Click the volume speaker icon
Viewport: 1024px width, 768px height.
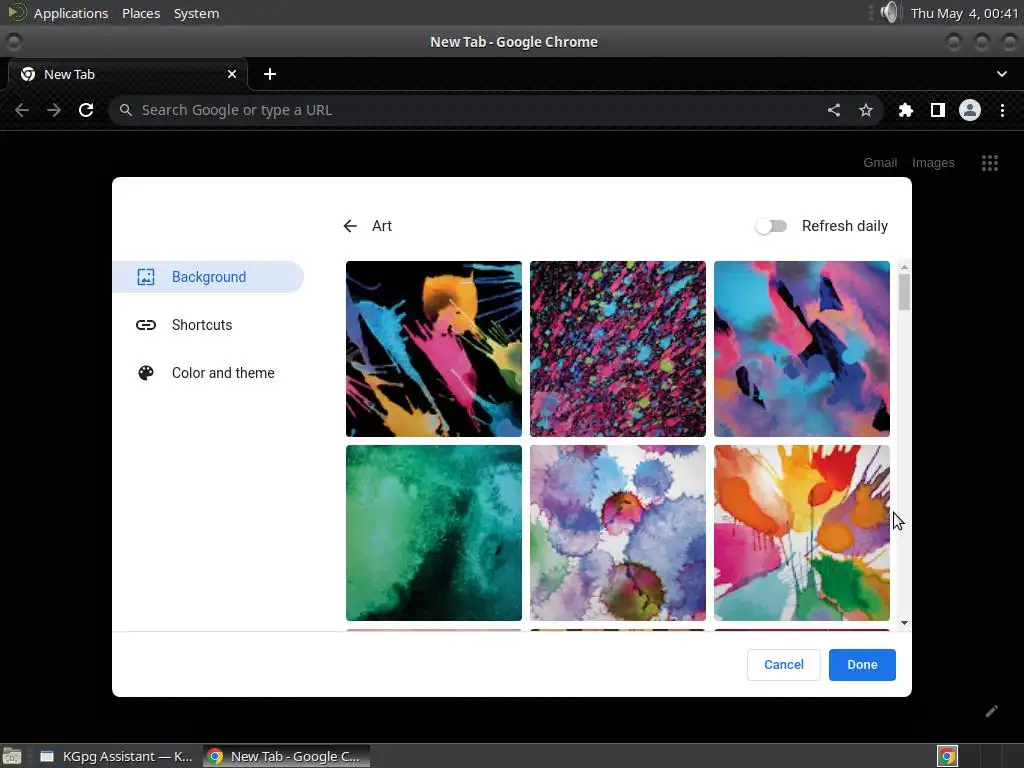[888, 12]
